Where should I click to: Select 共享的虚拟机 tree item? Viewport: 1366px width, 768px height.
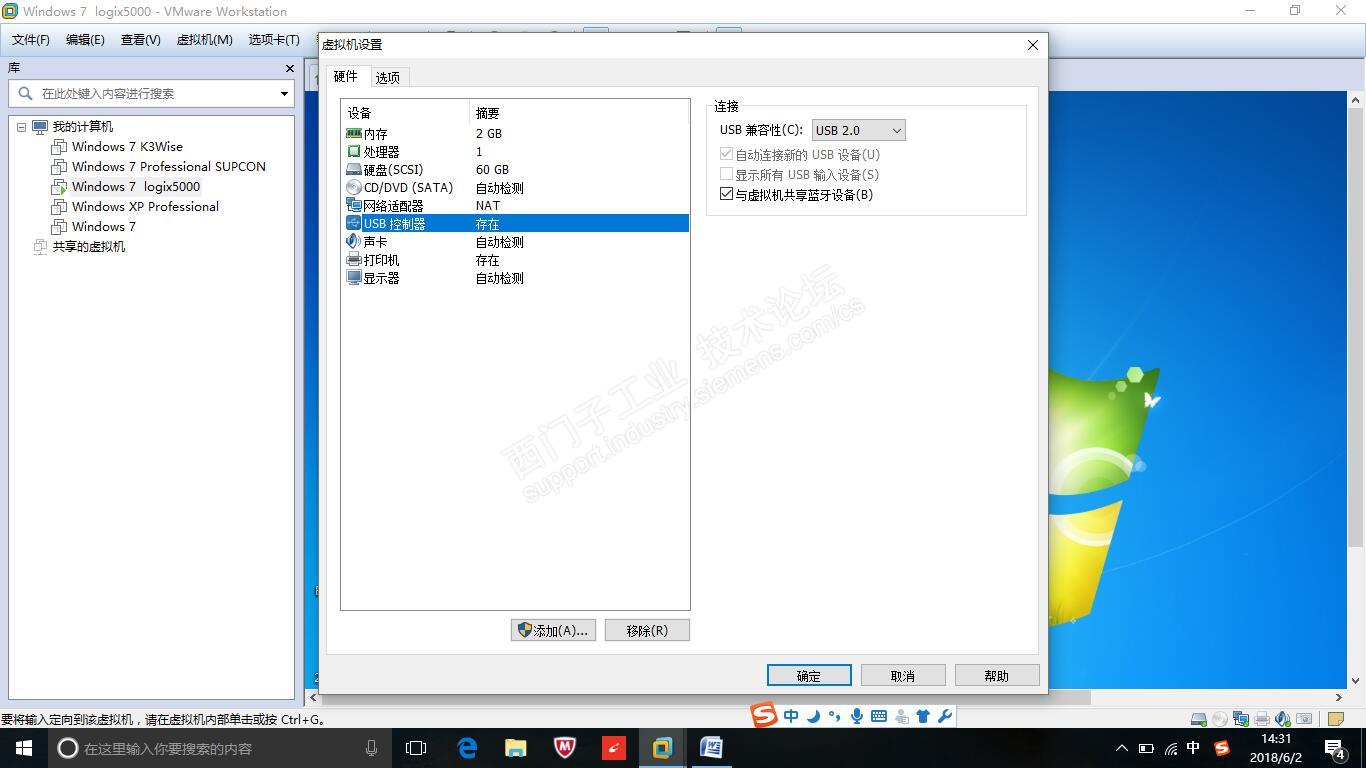pos(88,247)
